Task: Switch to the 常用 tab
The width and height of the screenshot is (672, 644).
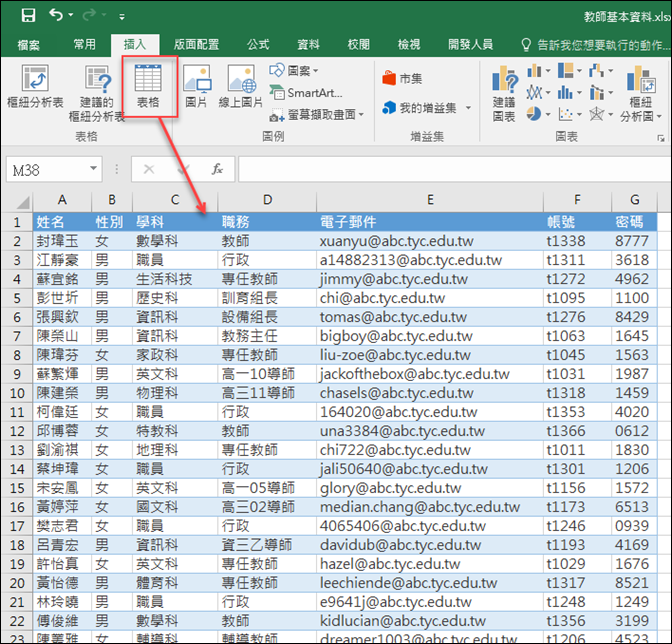Action: click(x=84, y=44)
